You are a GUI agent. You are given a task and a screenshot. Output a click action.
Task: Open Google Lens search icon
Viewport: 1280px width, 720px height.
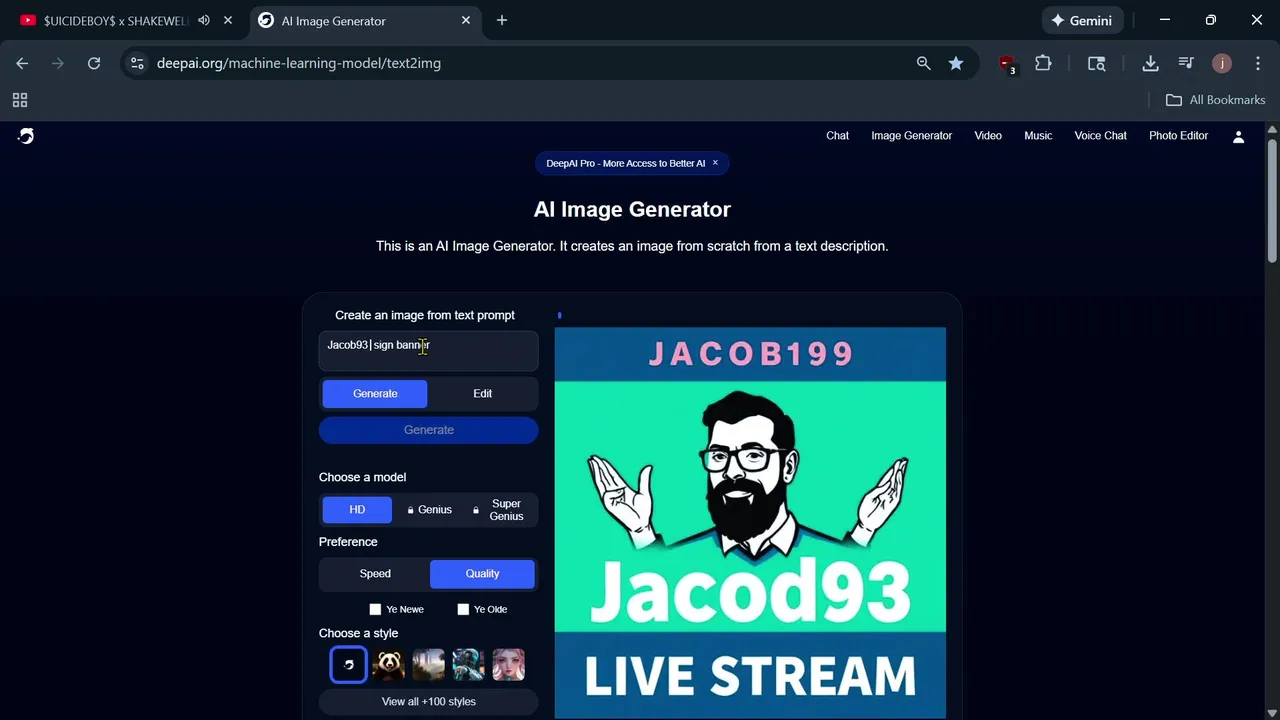pyautogui.click(x=1097, y=63)
